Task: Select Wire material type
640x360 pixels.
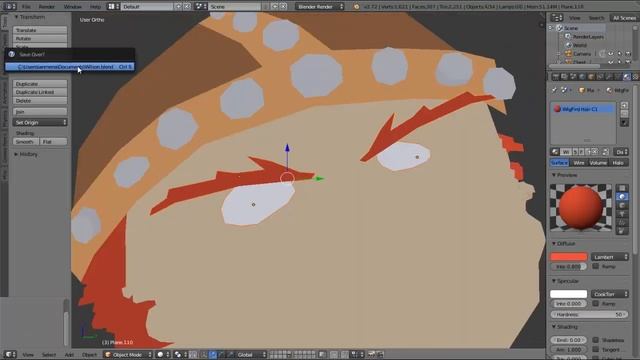Action: click(578, 163)
